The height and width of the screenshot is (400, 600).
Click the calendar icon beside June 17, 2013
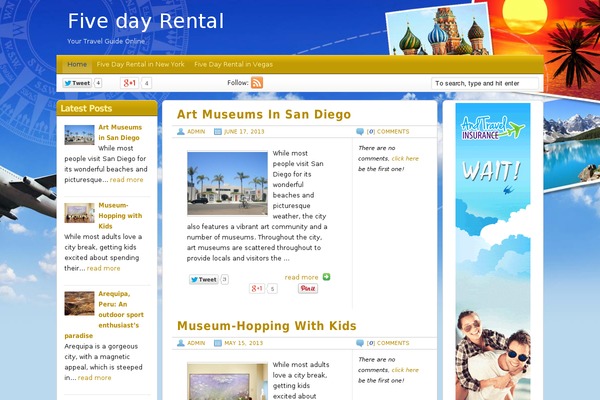pyautogui.click(x=218, y=131)
